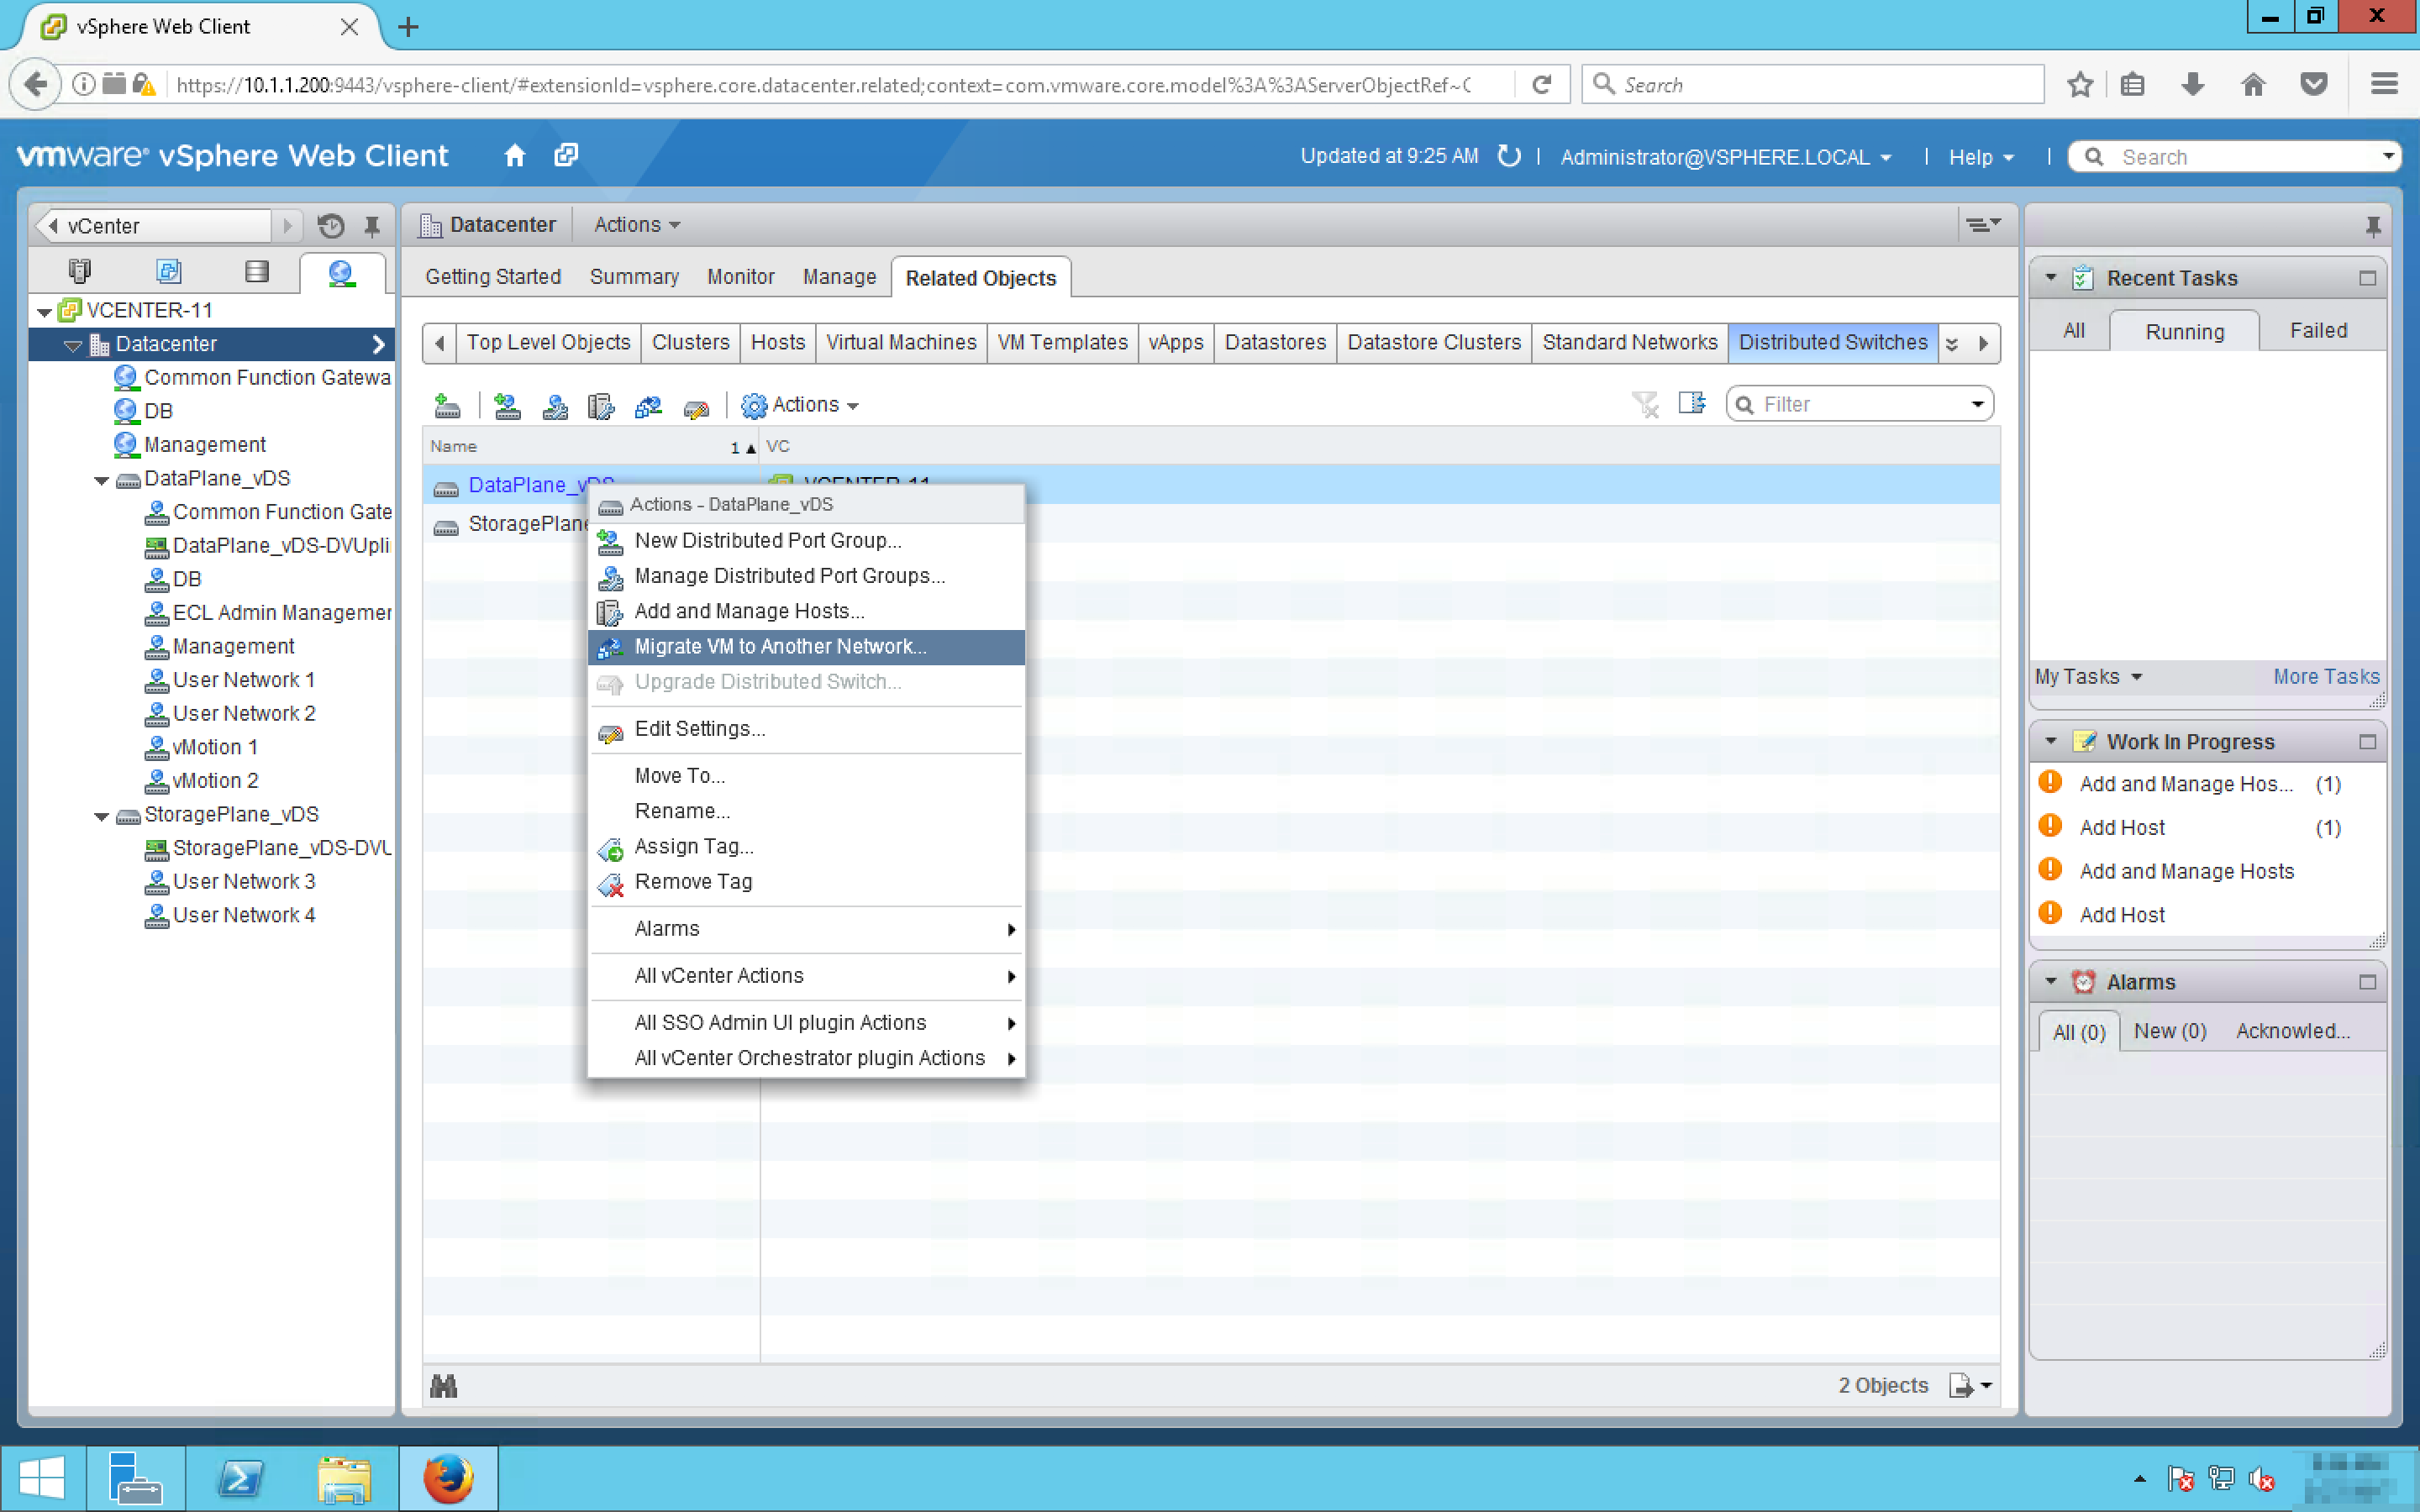Collapse the Recent Tasks panel

2051,278
